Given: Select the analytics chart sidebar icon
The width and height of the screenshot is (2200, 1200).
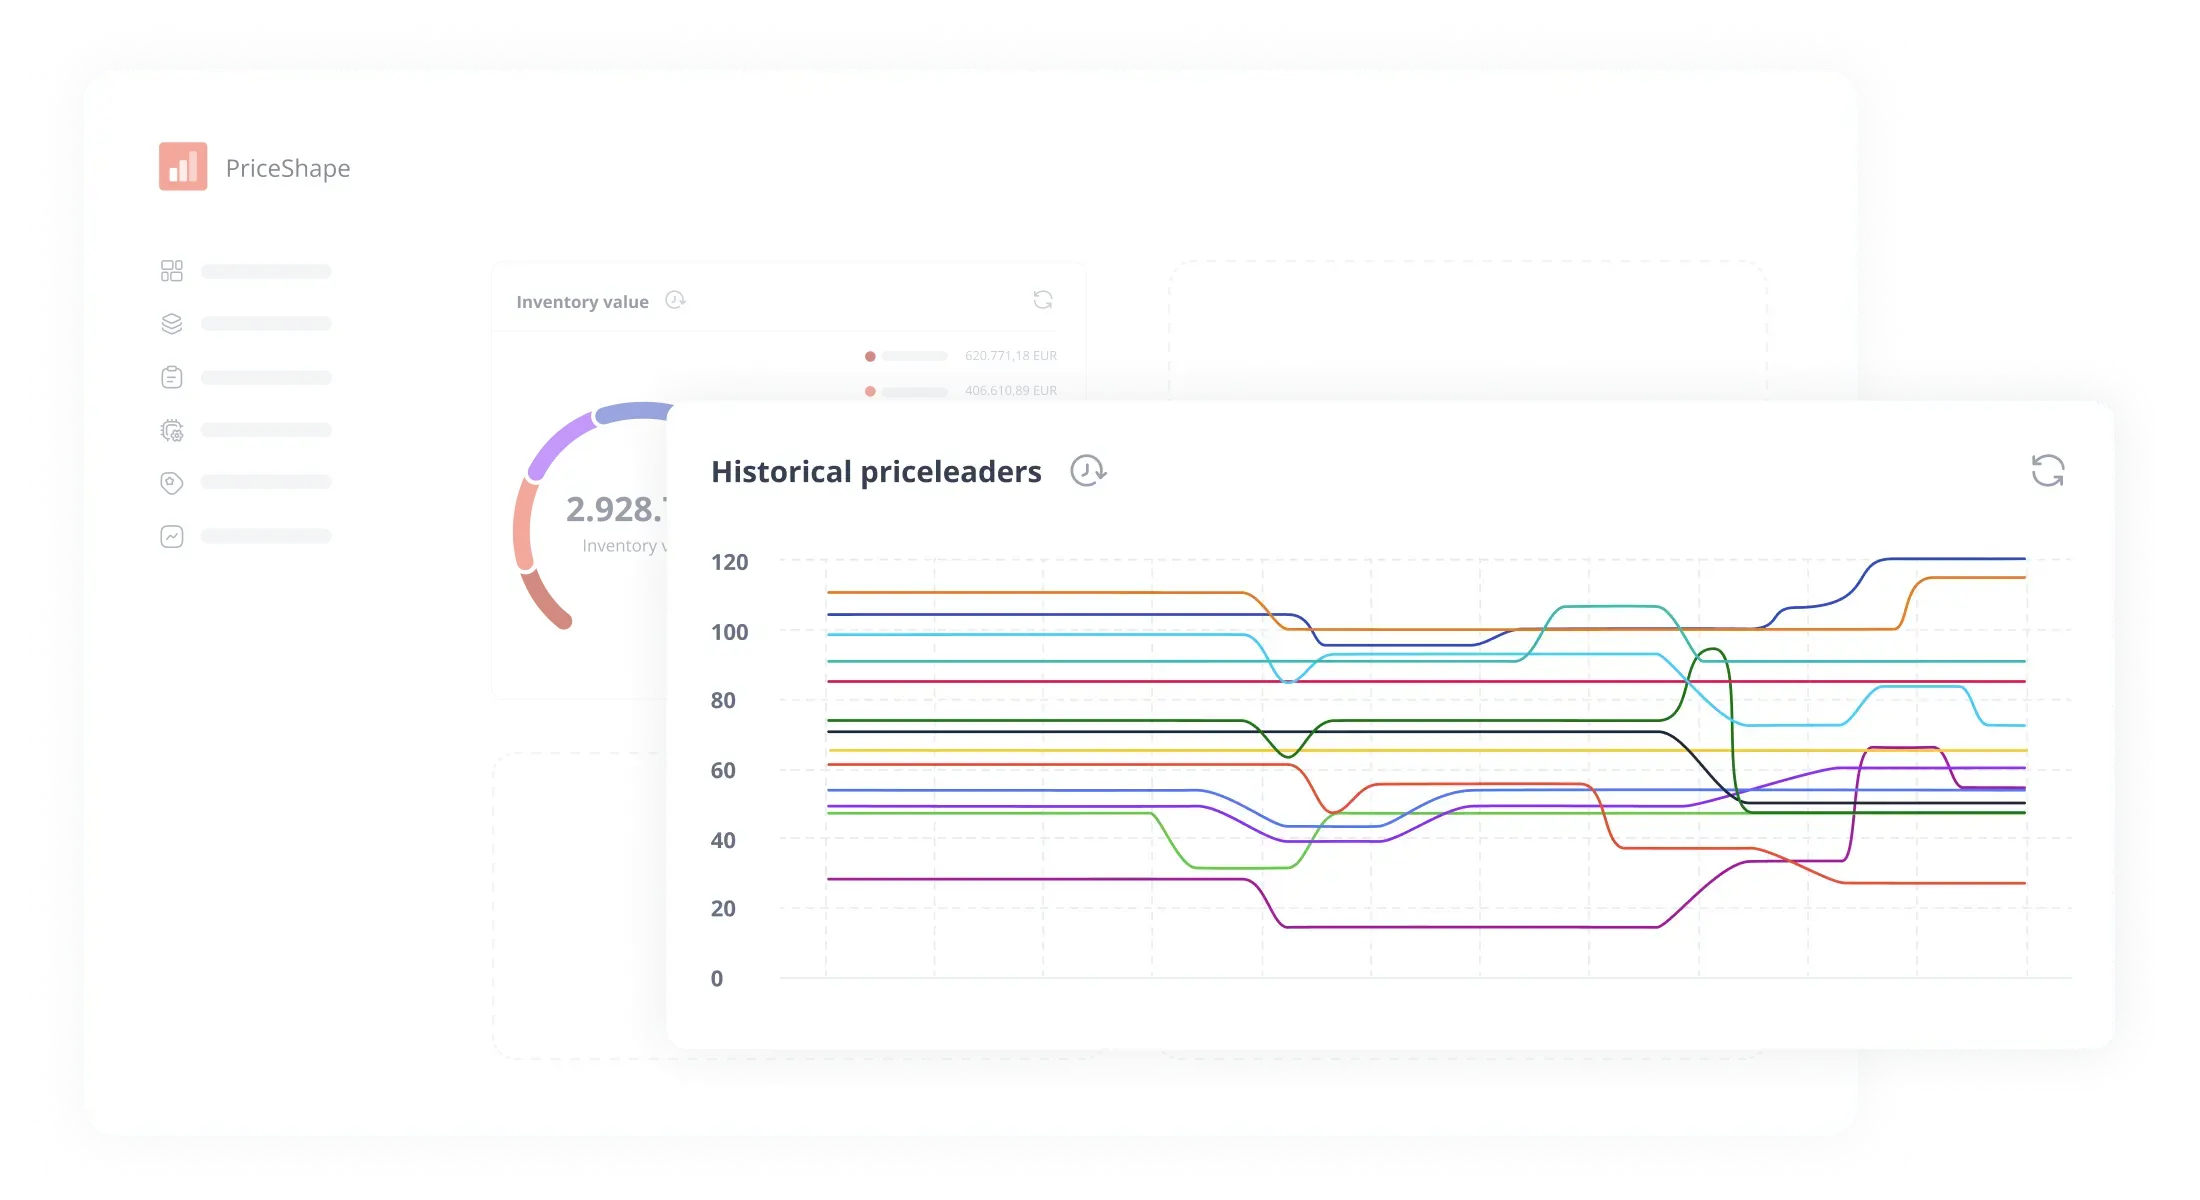Looking at the screenshot, I should tap(172, 536).
